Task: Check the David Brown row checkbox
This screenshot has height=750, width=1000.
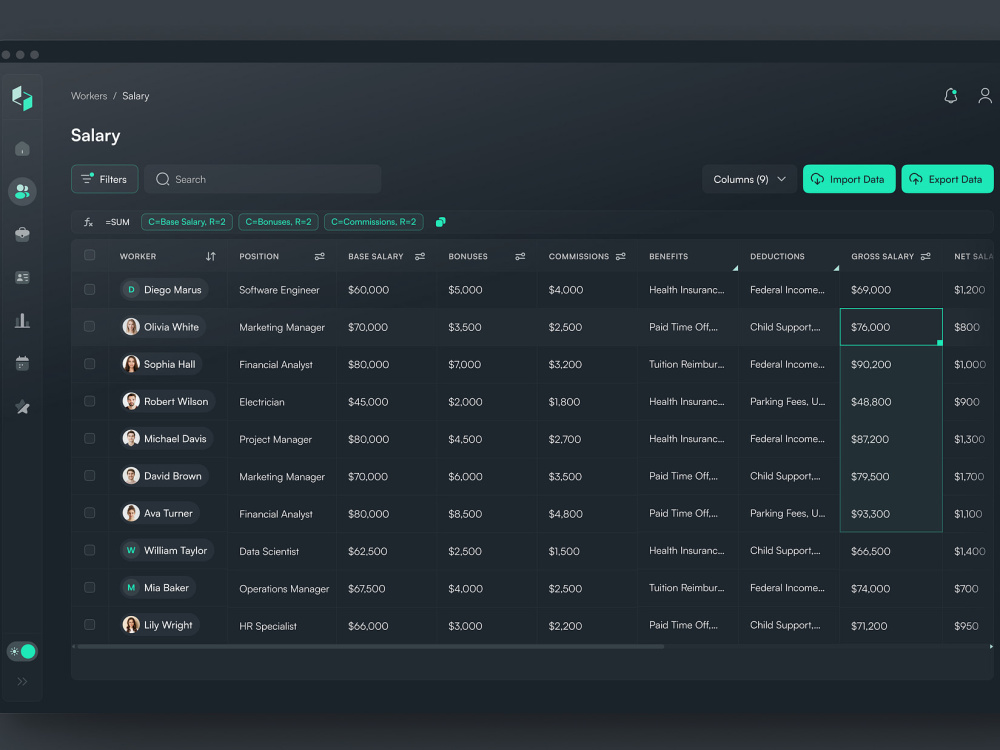Action: (89, 476)
